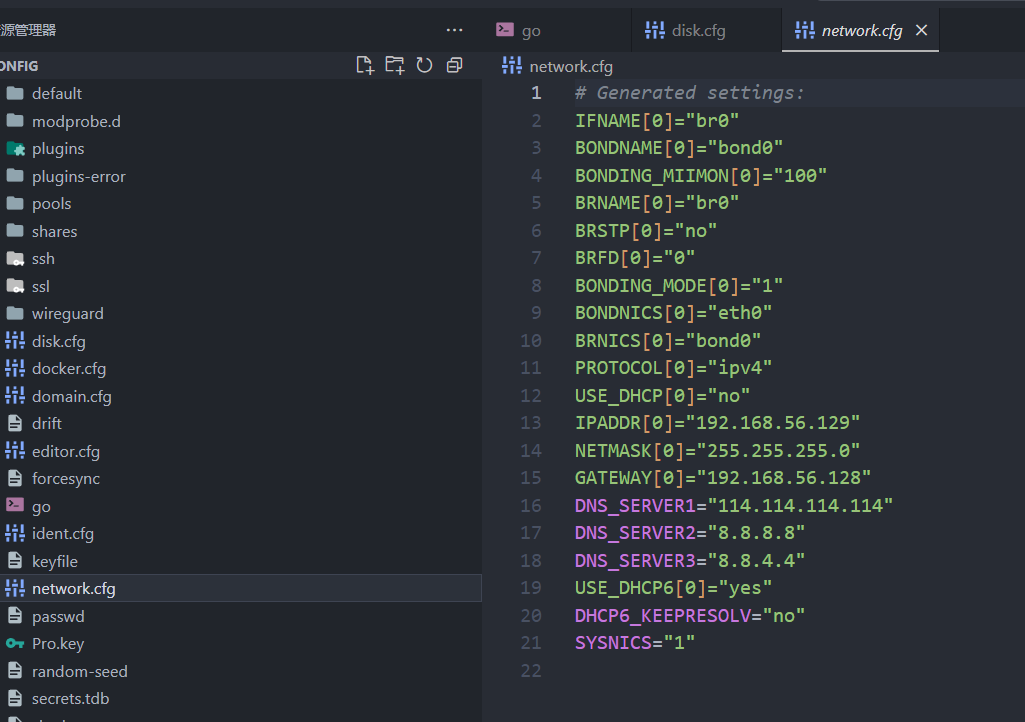Expand the ssl folder
The image size is (1025, 722).
pos(241,286)
